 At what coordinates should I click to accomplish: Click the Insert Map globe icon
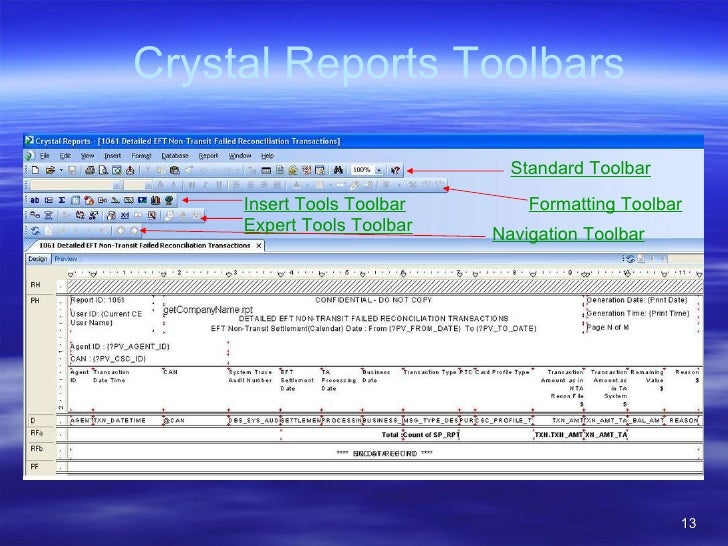pos(169,200)
